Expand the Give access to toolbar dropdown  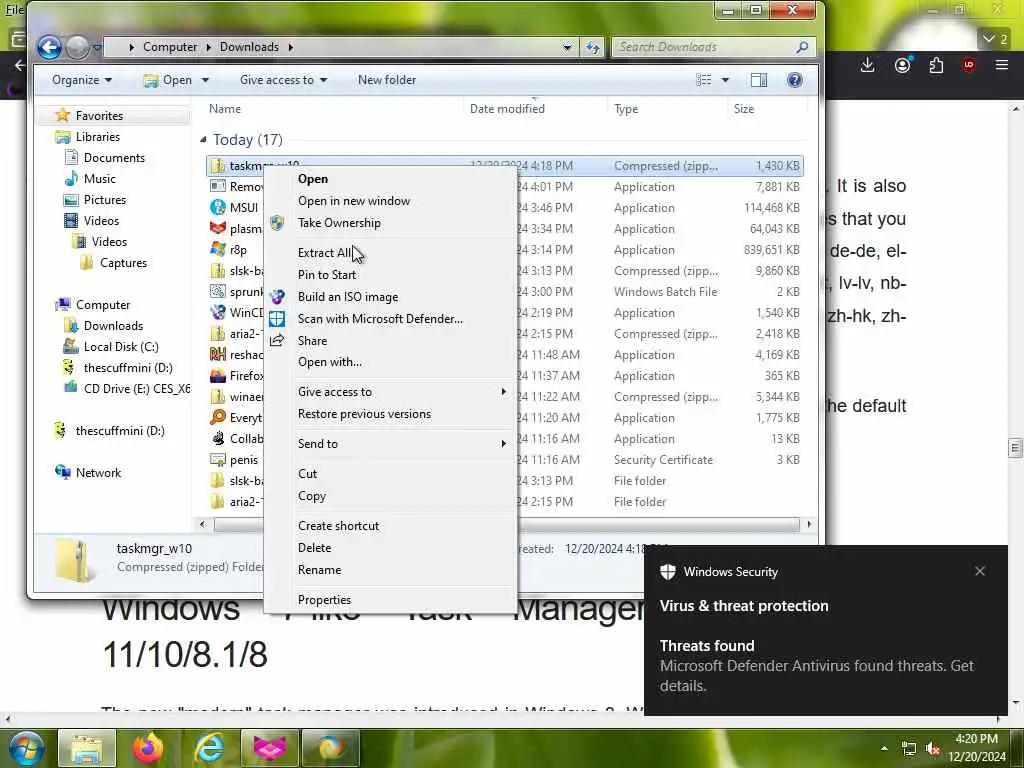tap(283, 80)
